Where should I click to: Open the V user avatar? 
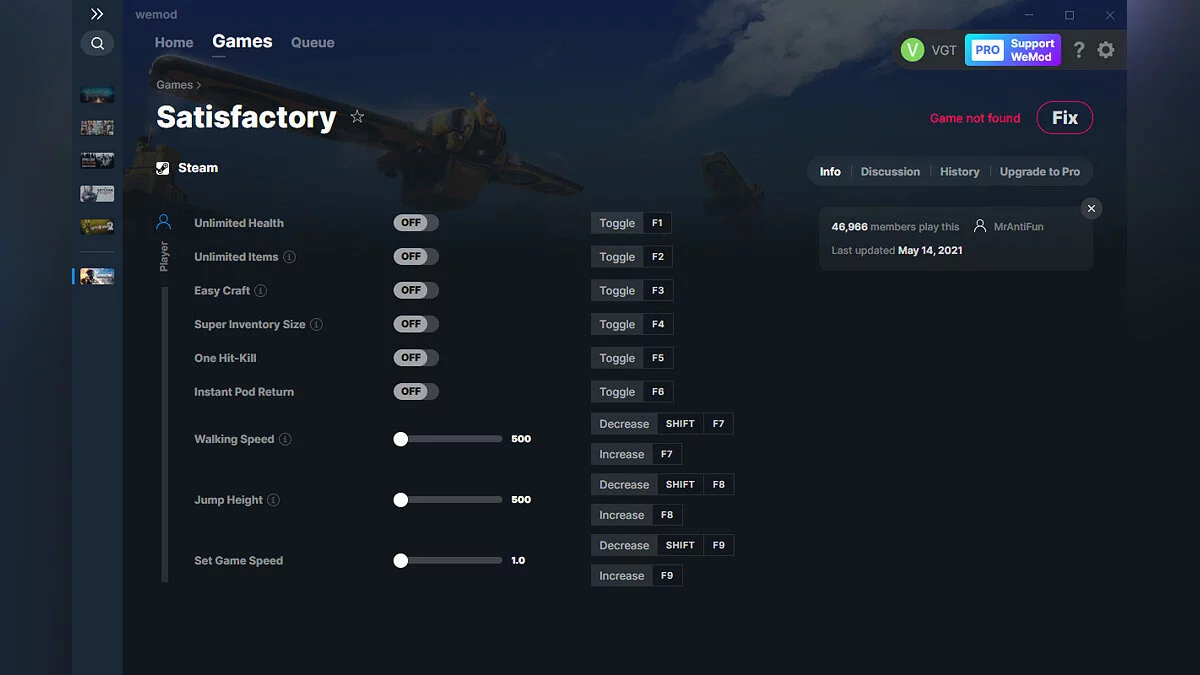pyautogui.click(x=912, y=50)
